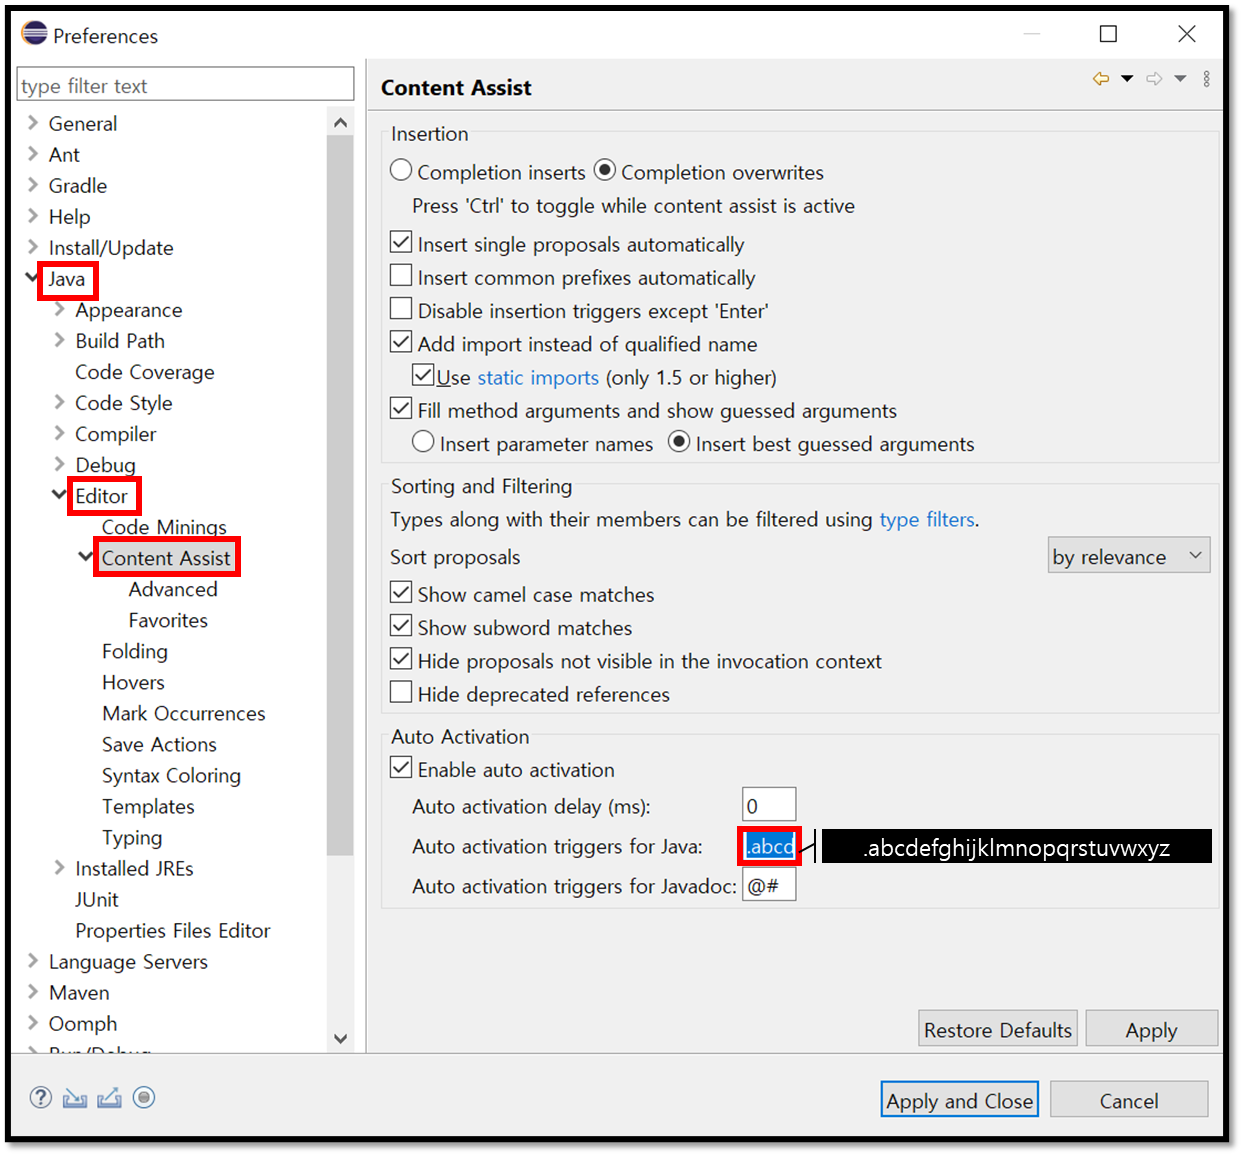Expand the Install/Update tree node

click(x=33, y=247)
